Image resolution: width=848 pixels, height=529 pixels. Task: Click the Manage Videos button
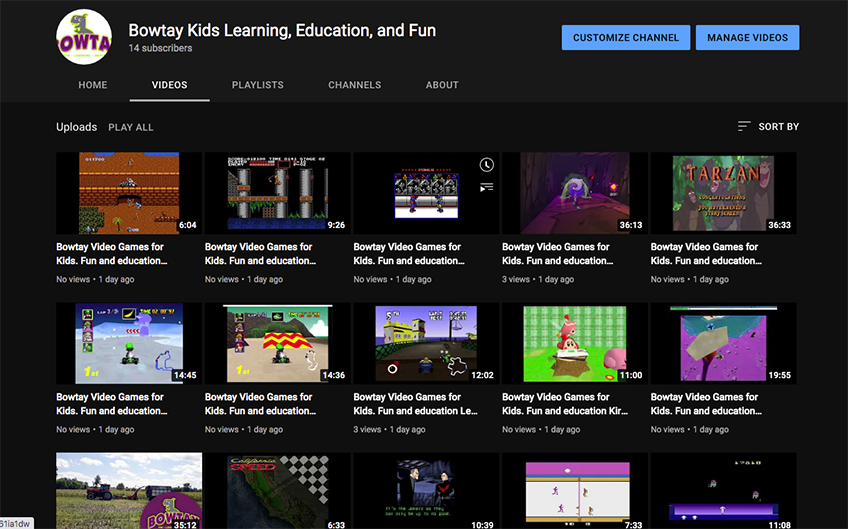[747, 38]
